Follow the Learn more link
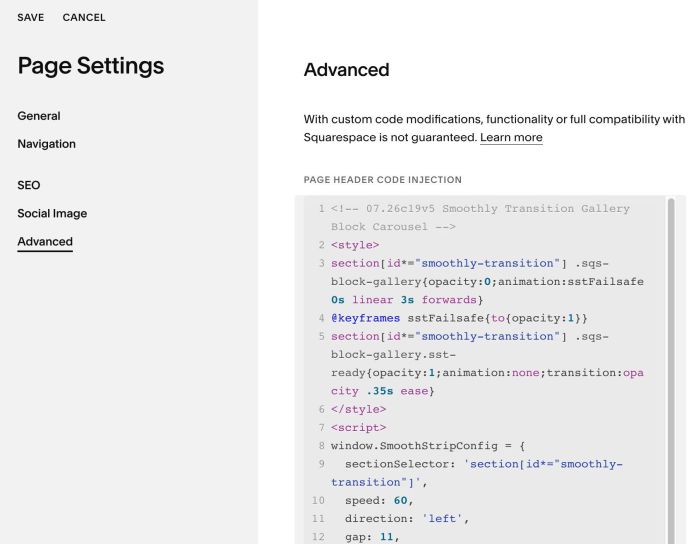This screenshot has height=544, width=700. pyautogui.click(x=511, y=137)
